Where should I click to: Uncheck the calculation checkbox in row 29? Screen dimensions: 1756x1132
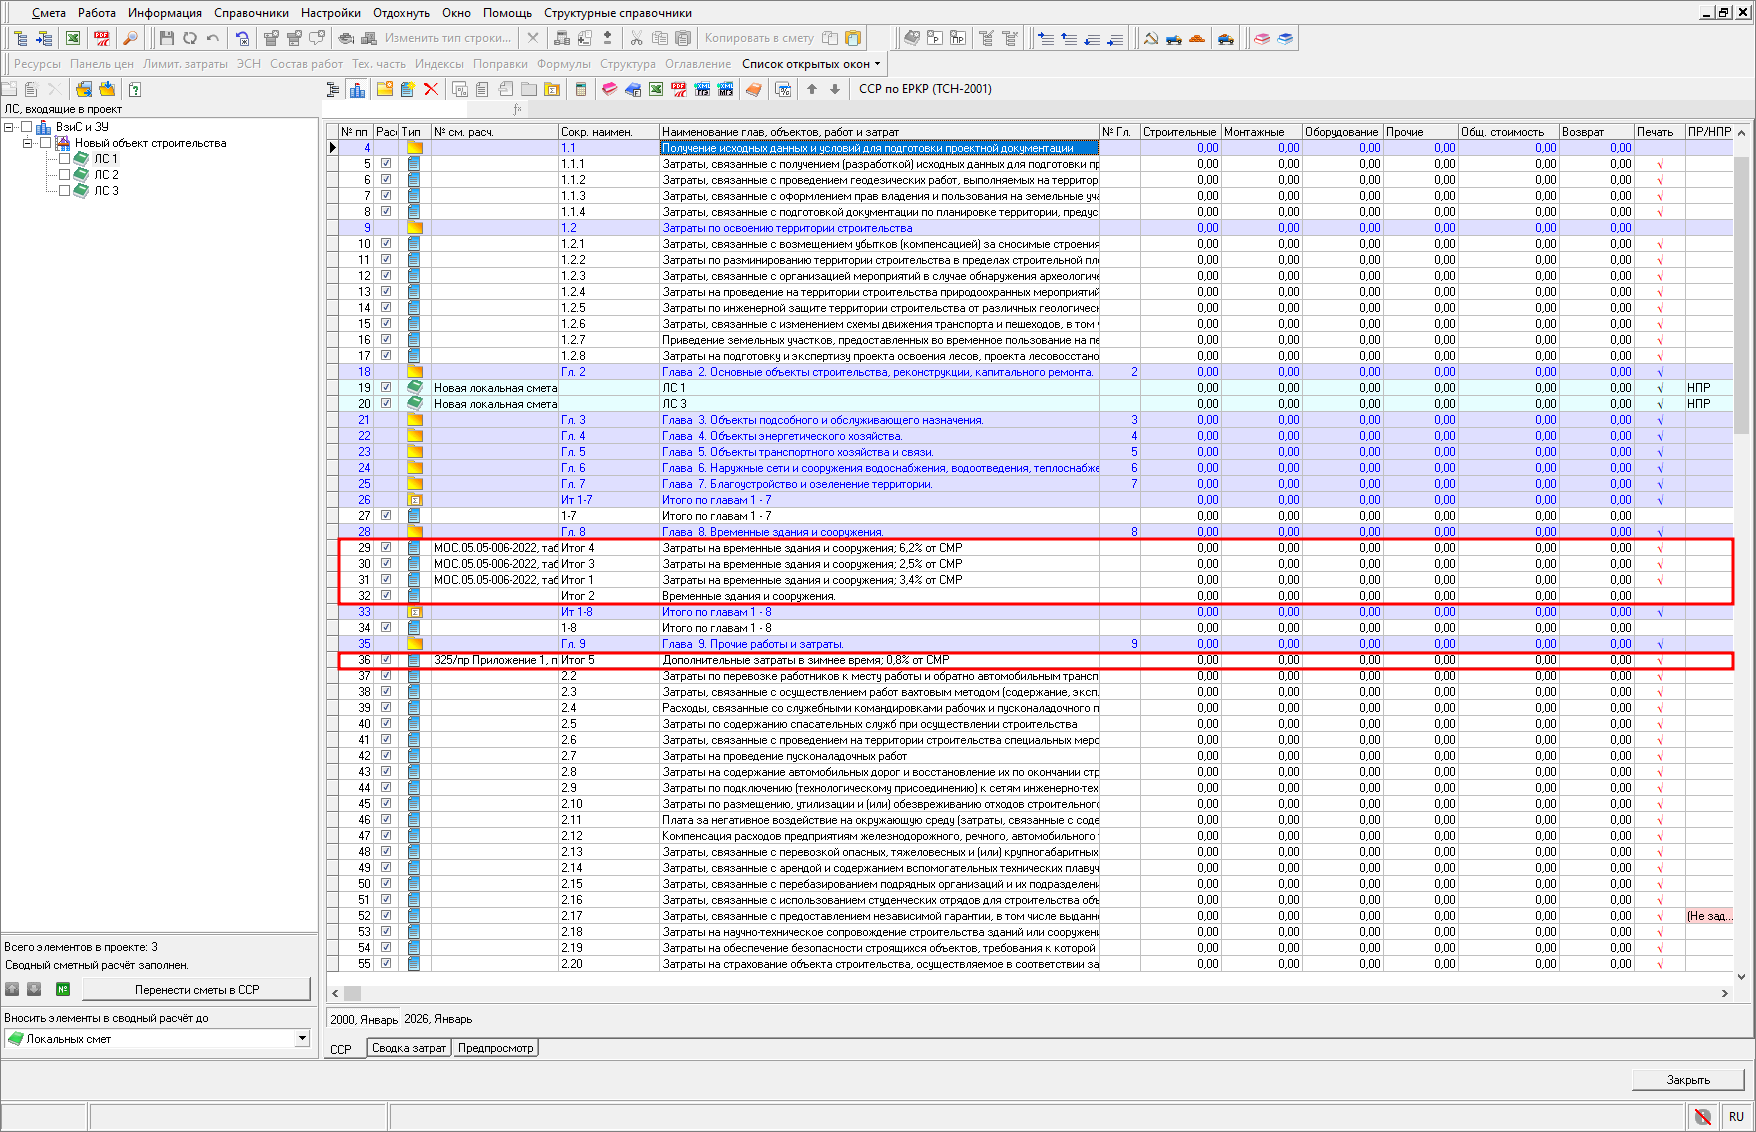pos(386,547)
